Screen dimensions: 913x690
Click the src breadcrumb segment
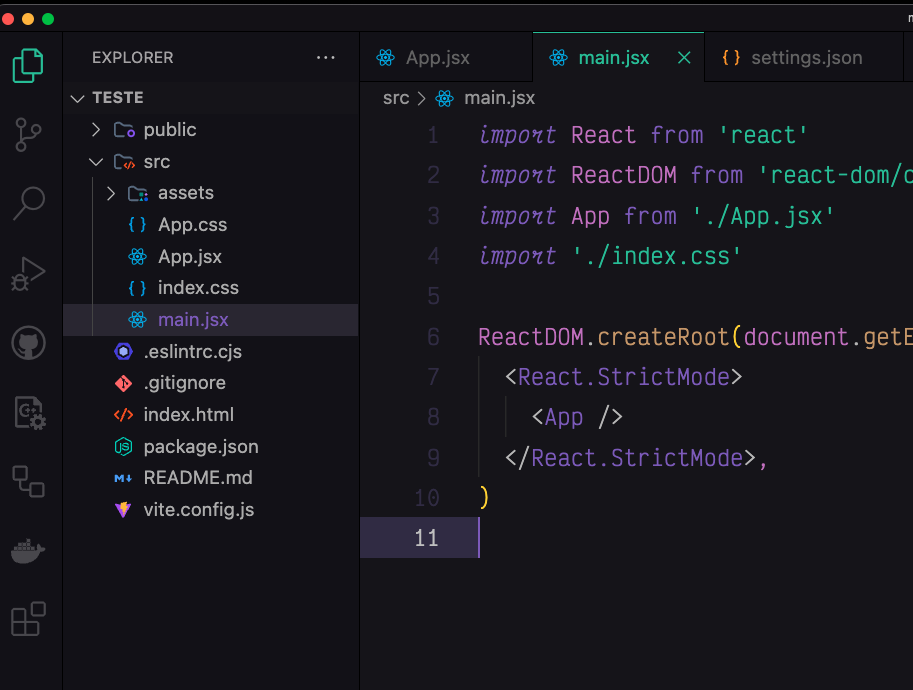[x=396, y=98]
